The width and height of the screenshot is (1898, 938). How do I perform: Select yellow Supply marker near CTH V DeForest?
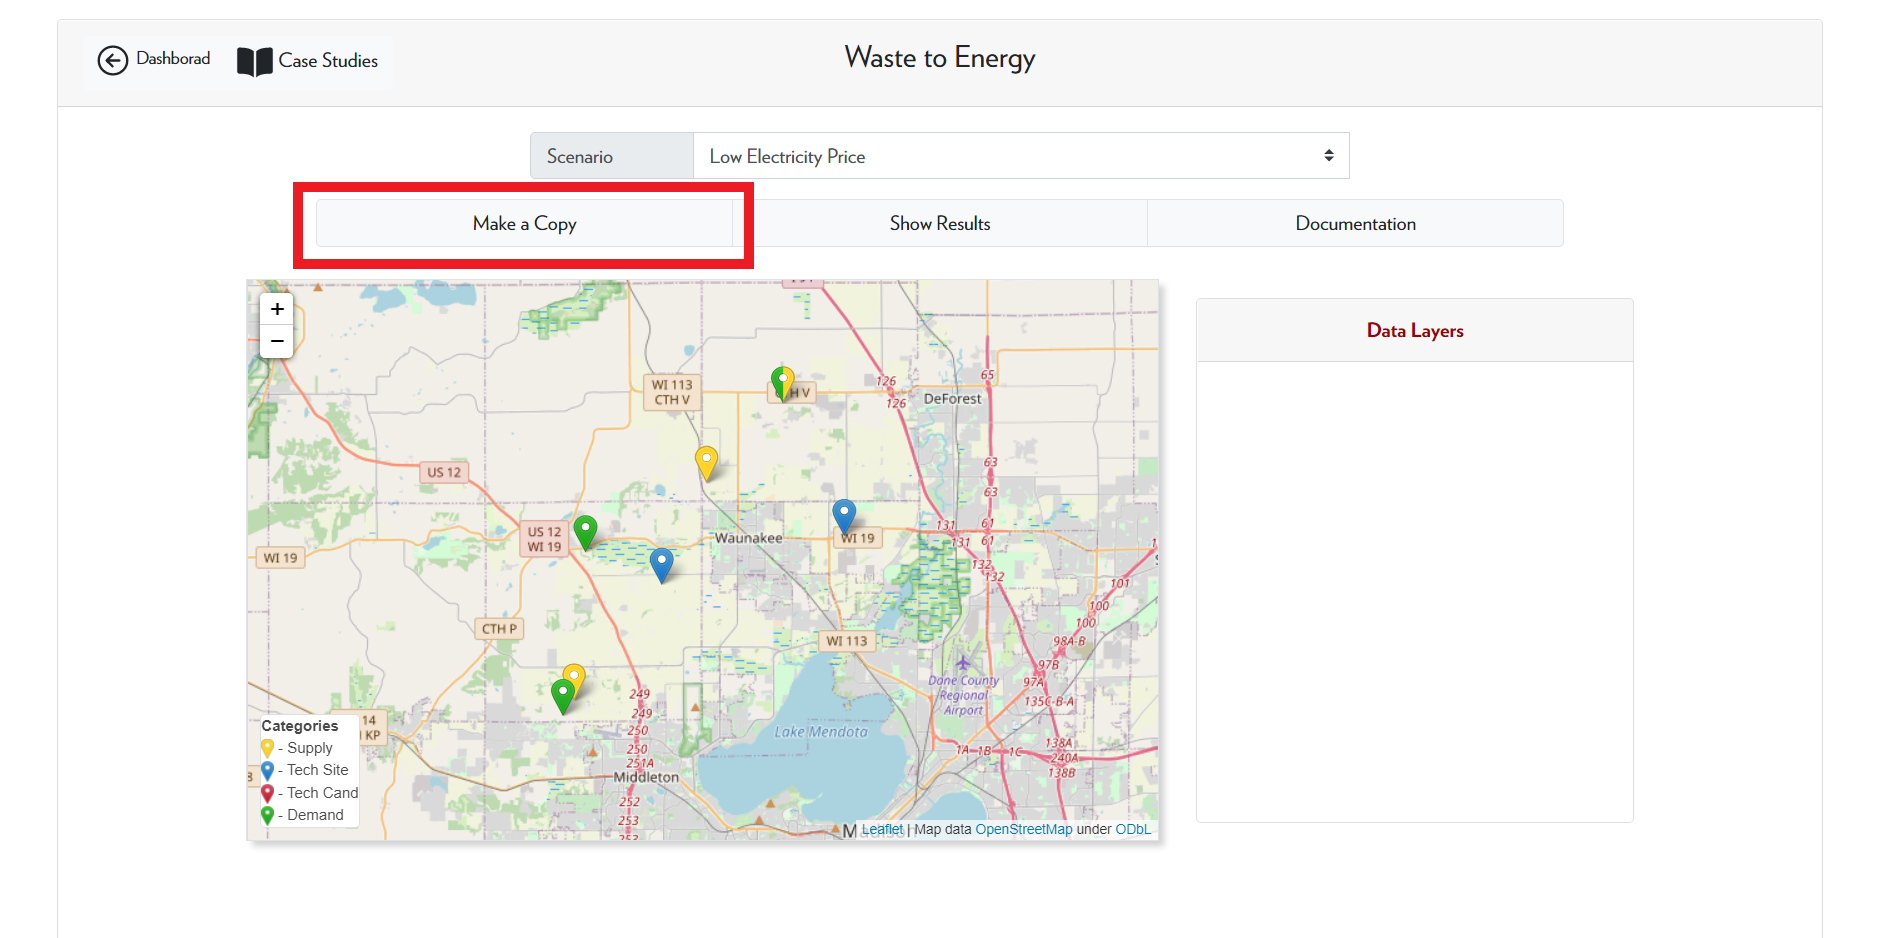[x=786, y=379]
